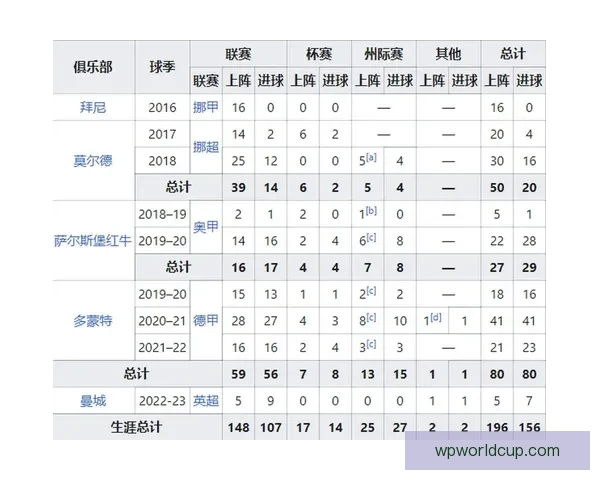Click the 2022-23 season cell
This screenshot has height=480, width=600.
click(x=162, y=401)
